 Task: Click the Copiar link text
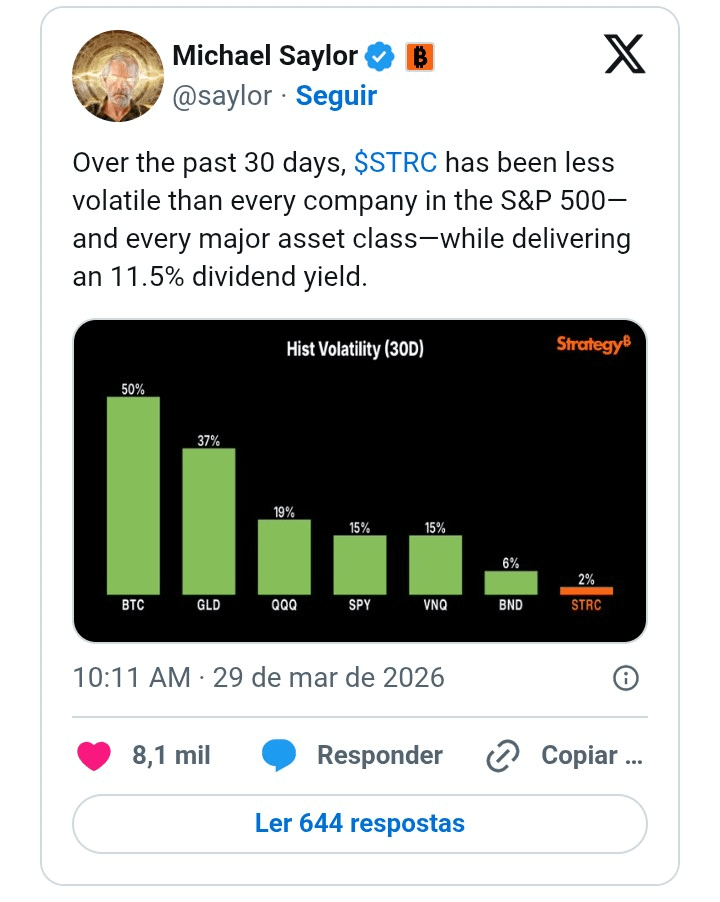click(x=592, y=755)
